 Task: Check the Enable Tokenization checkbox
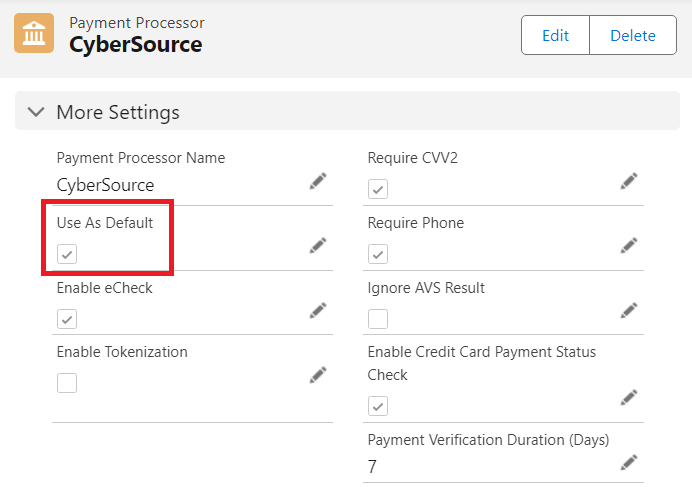point(67,383)
